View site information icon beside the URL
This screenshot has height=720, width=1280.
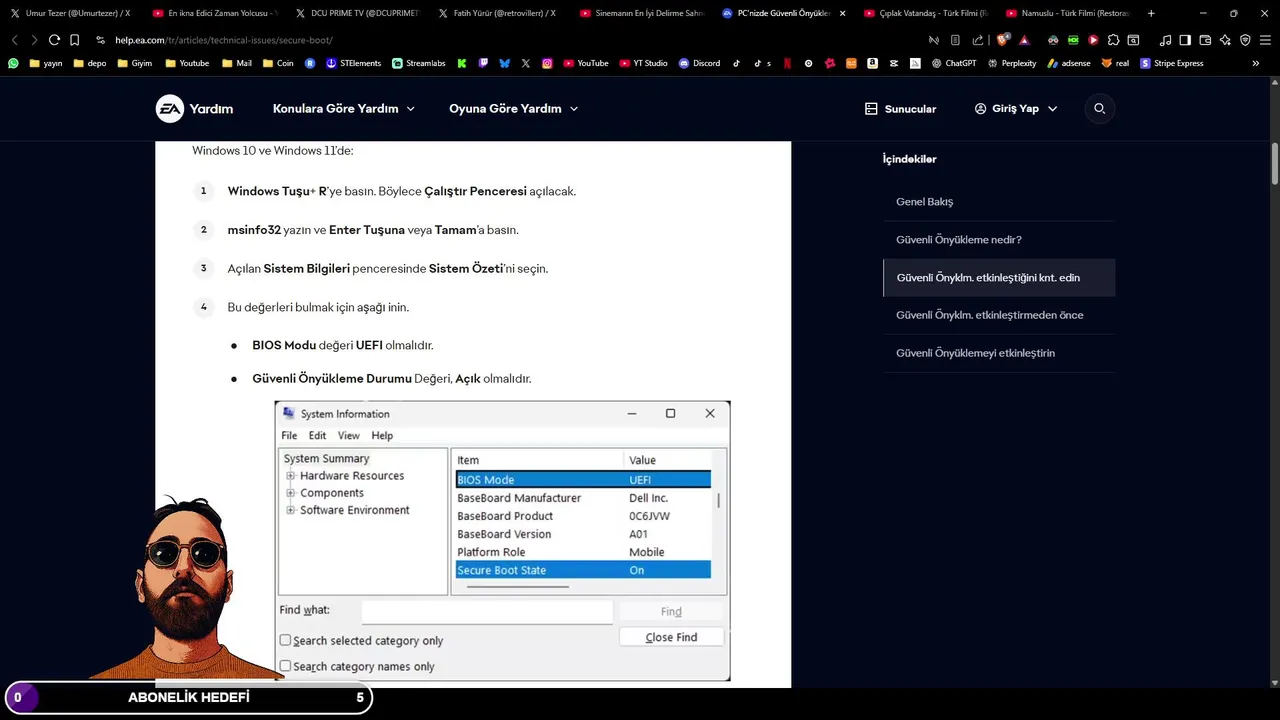click(101, 40)
